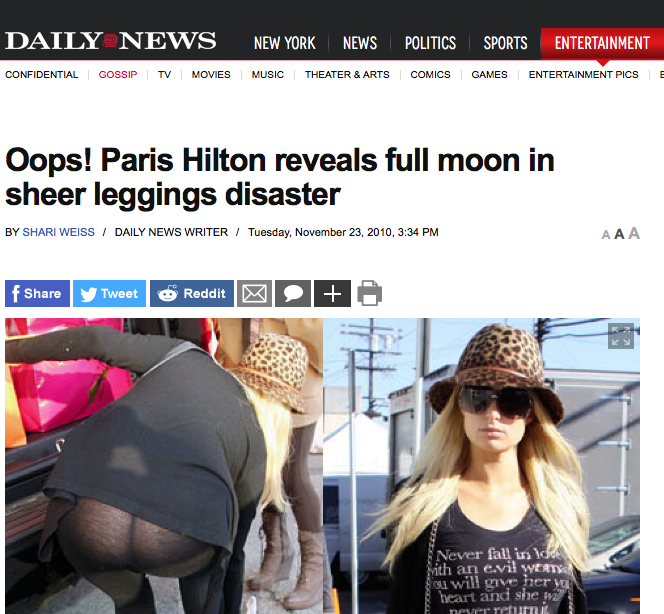This screenshot has width=664, height=614.
Task: Open the New York section
Action: click(285, 43)
